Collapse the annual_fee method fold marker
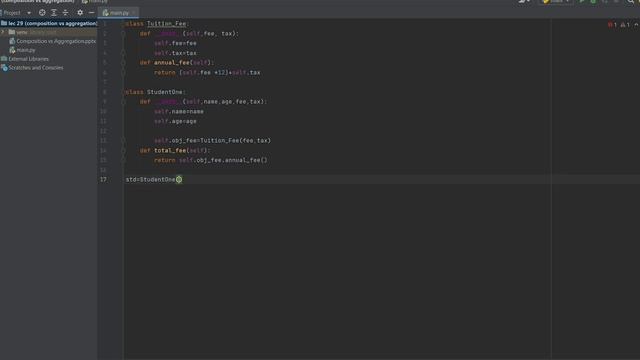 [123, 62]
